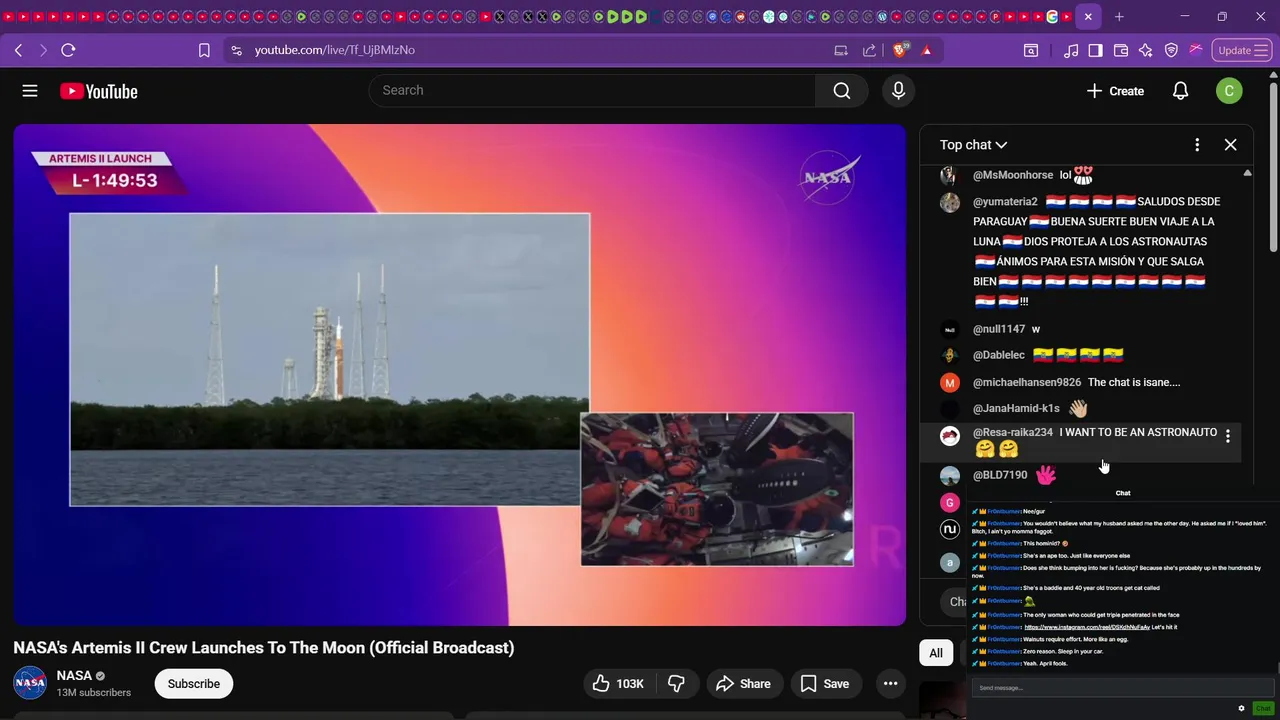The height and width of the screenshot is (720, 1280).
Task: Close the live chat panel
Action: coord(1230,145)
